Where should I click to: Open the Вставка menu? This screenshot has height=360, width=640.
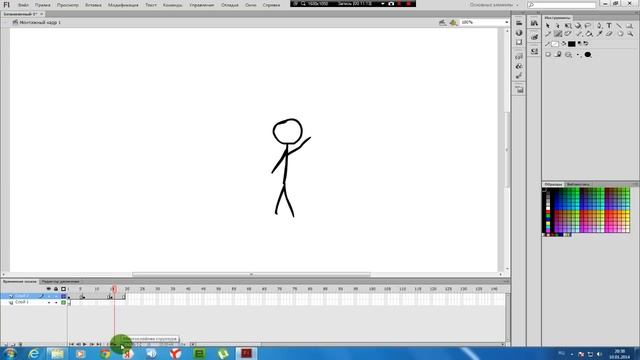click(x=93, y=5)
